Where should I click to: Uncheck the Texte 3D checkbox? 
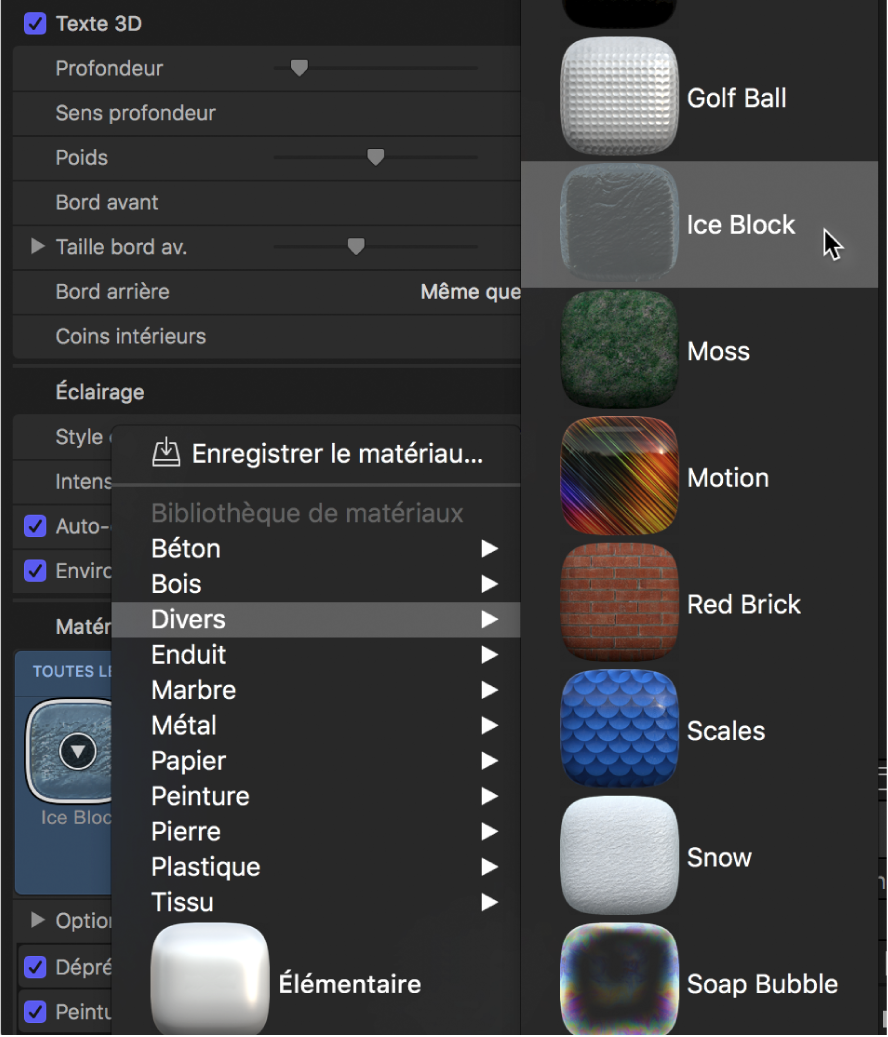point(36,23)
